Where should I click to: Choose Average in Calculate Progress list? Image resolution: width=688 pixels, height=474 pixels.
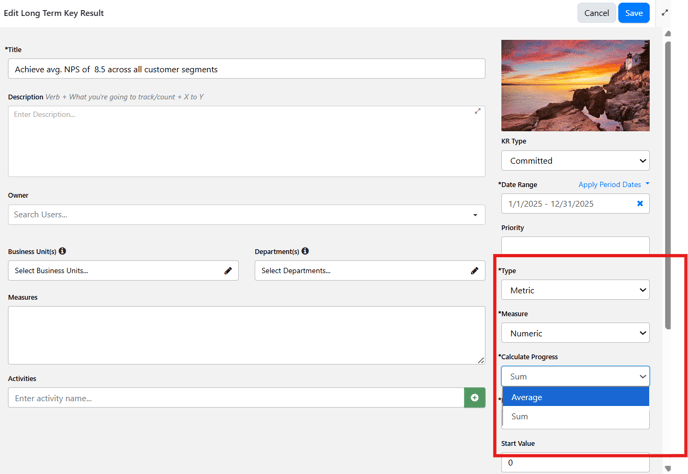point(576,397)
